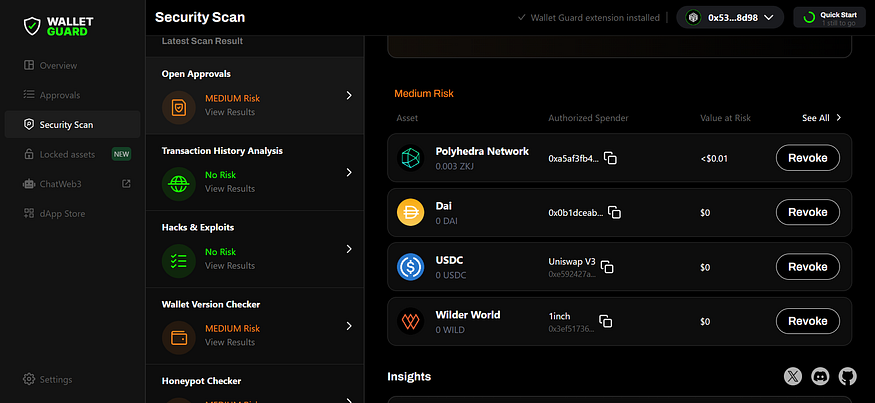Click the wallet avatar cube icon
The image size is (875, 403).
693,17
